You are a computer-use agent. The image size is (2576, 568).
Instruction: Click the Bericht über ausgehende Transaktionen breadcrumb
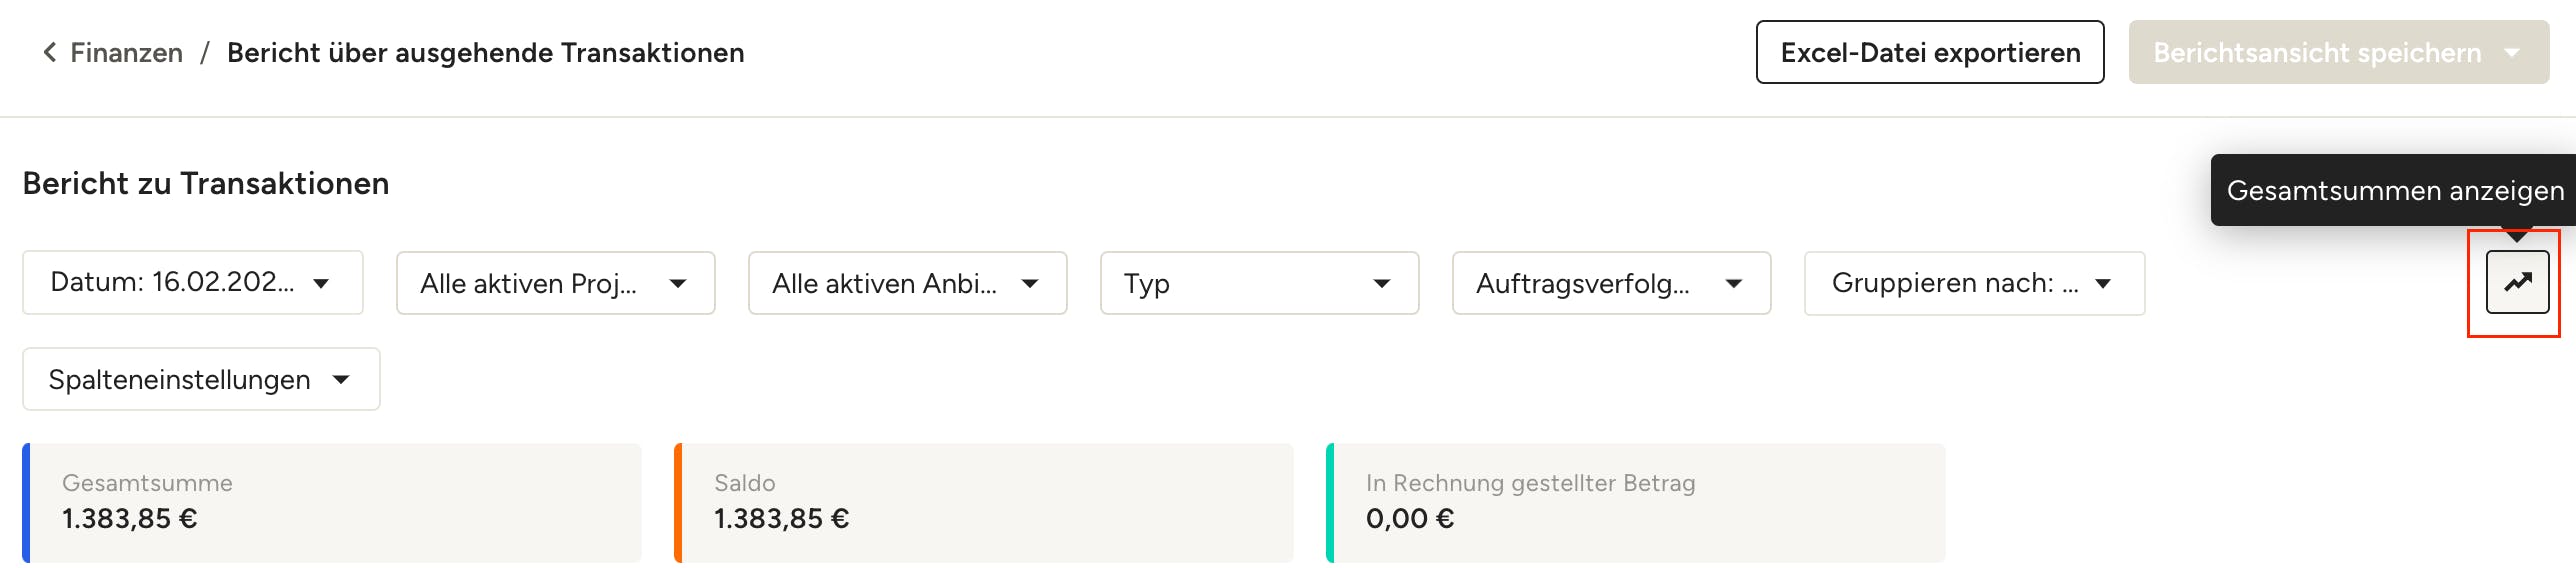[485, 52]
